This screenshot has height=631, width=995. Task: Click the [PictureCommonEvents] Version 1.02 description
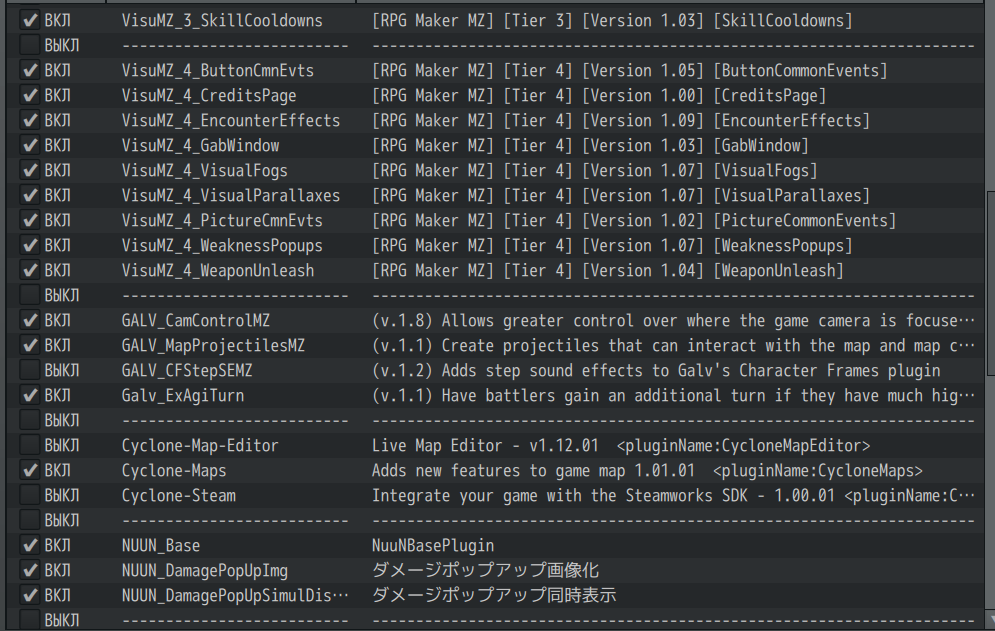coord(634,220)
